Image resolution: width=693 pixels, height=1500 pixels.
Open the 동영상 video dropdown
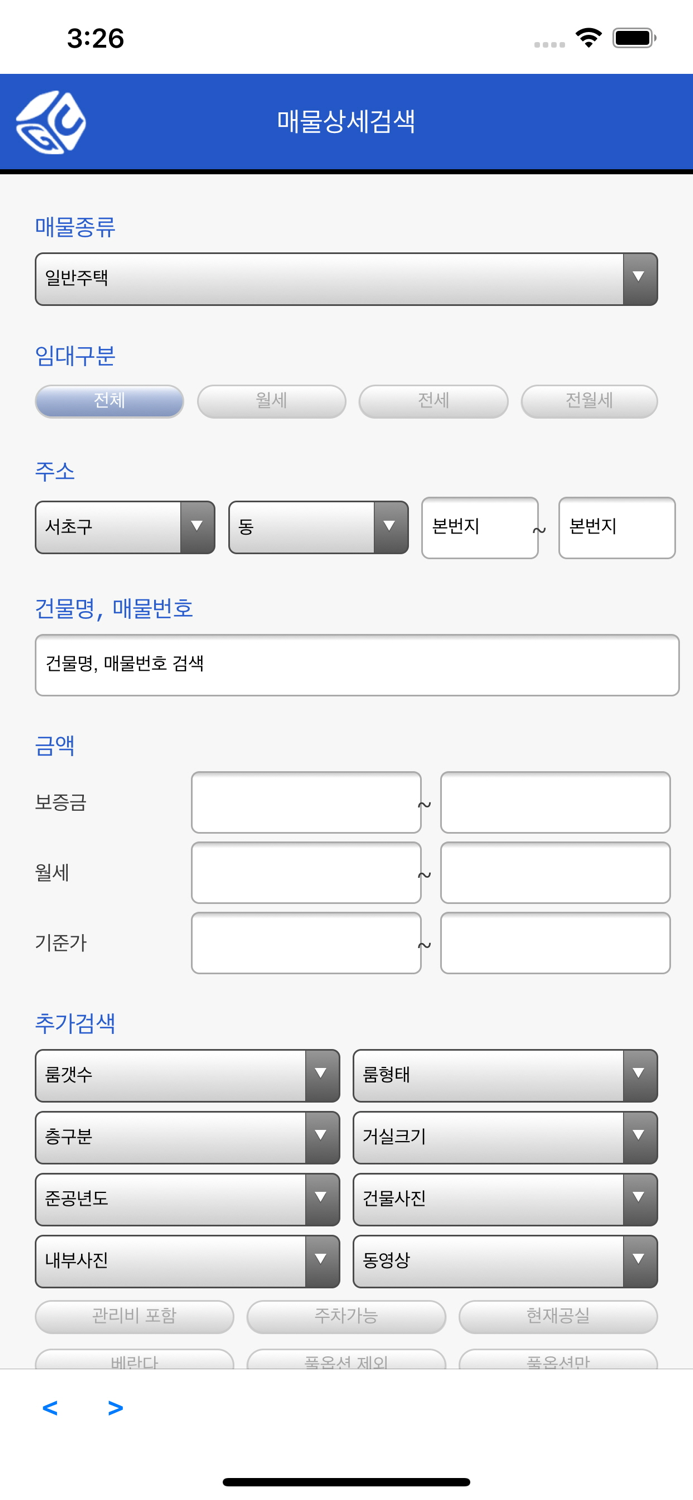[505, 1260]
